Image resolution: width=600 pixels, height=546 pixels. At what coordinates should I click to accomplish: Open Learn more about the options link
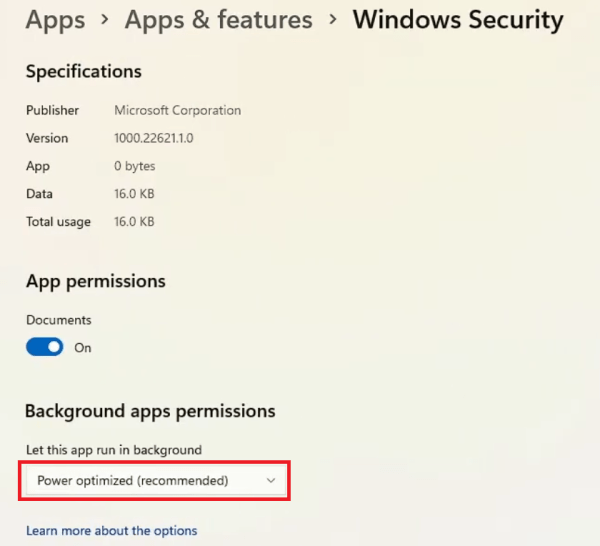pyautogui.click(x=112, y=531)
